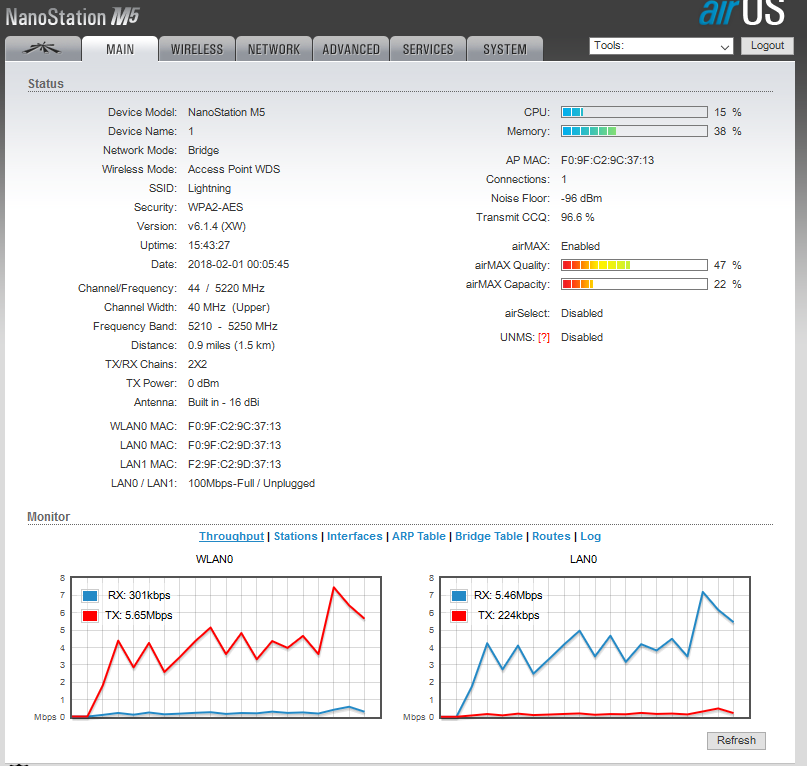The height and width of the screenshot is (766, 807).
Task: Select the SSID value Lightning
Action: (209, 188)
